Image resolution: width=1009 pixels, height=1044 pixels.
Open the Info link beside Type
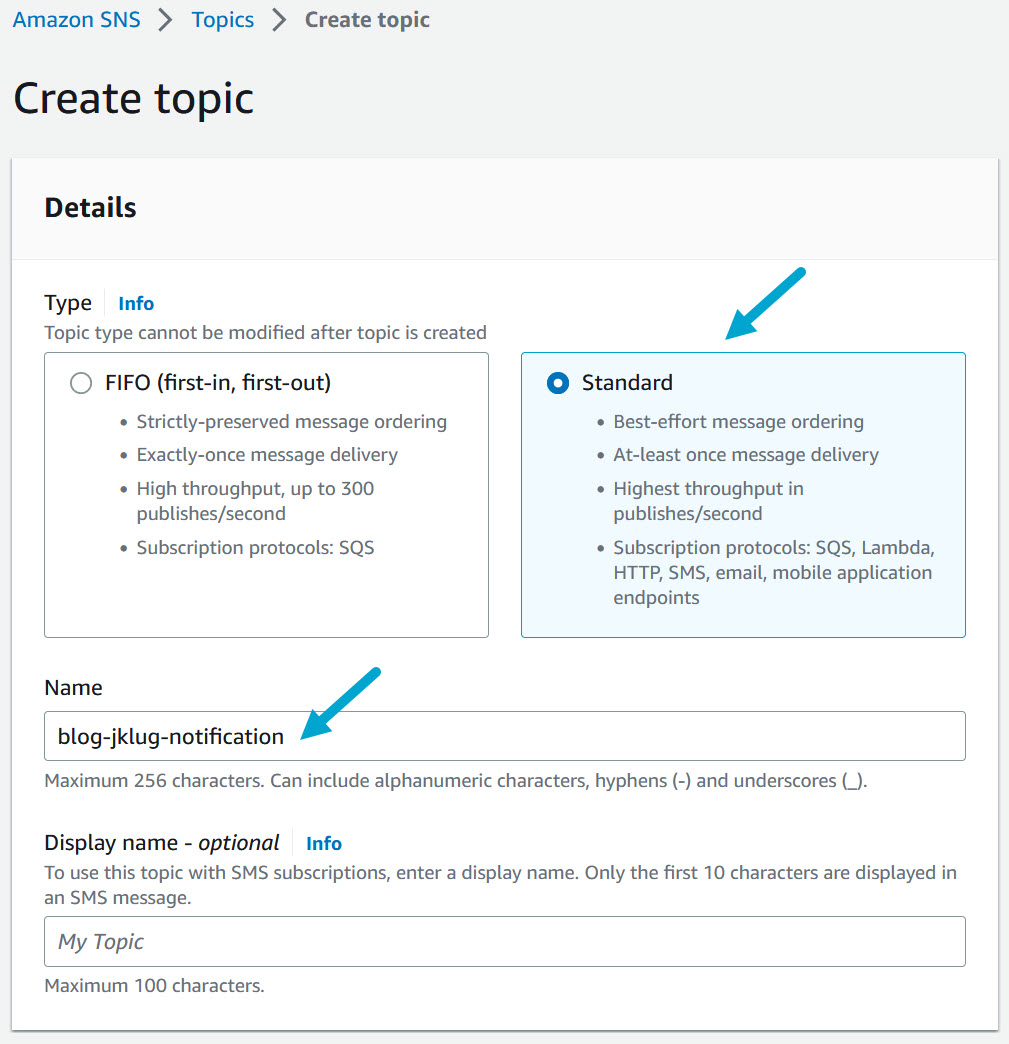[136, 304]
